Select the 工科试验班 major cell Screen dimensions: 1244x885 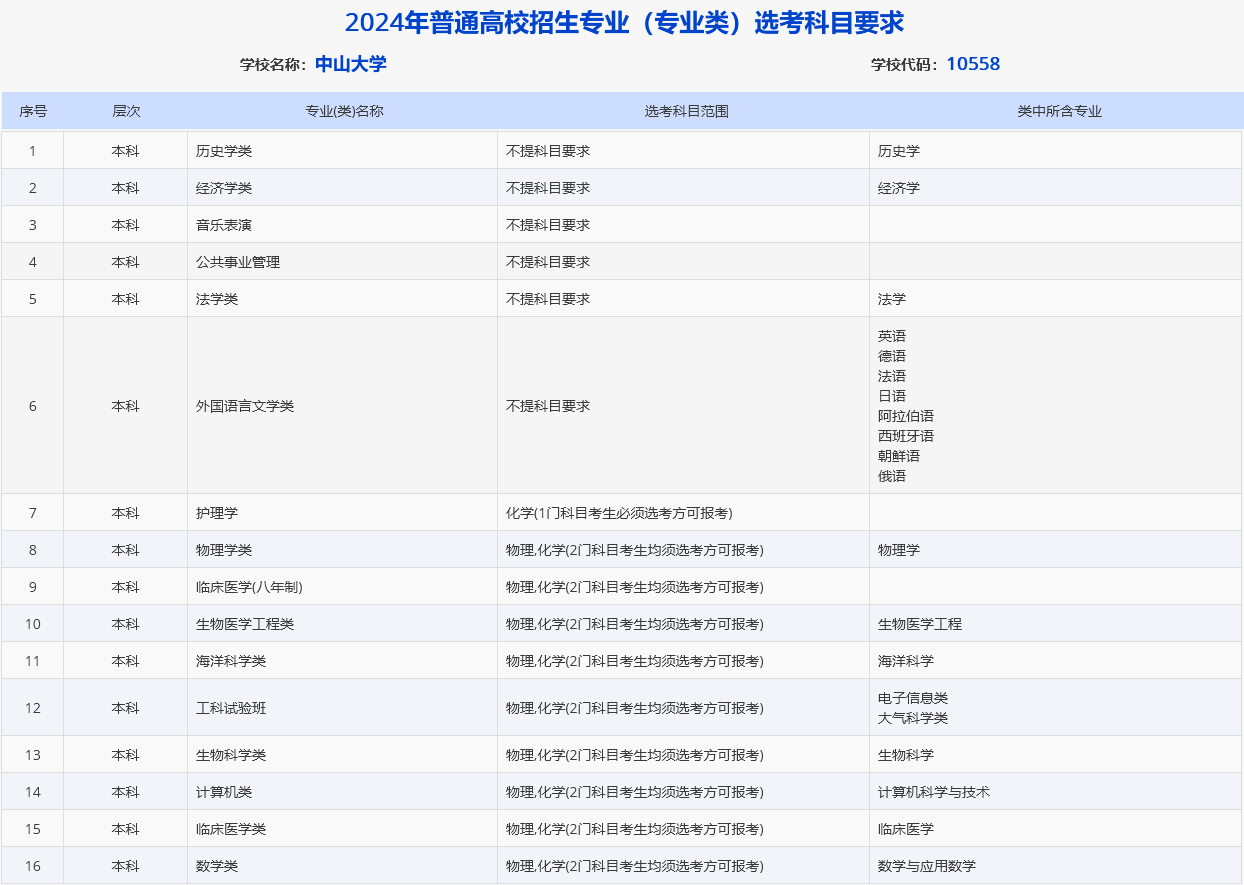click(343, 708)
